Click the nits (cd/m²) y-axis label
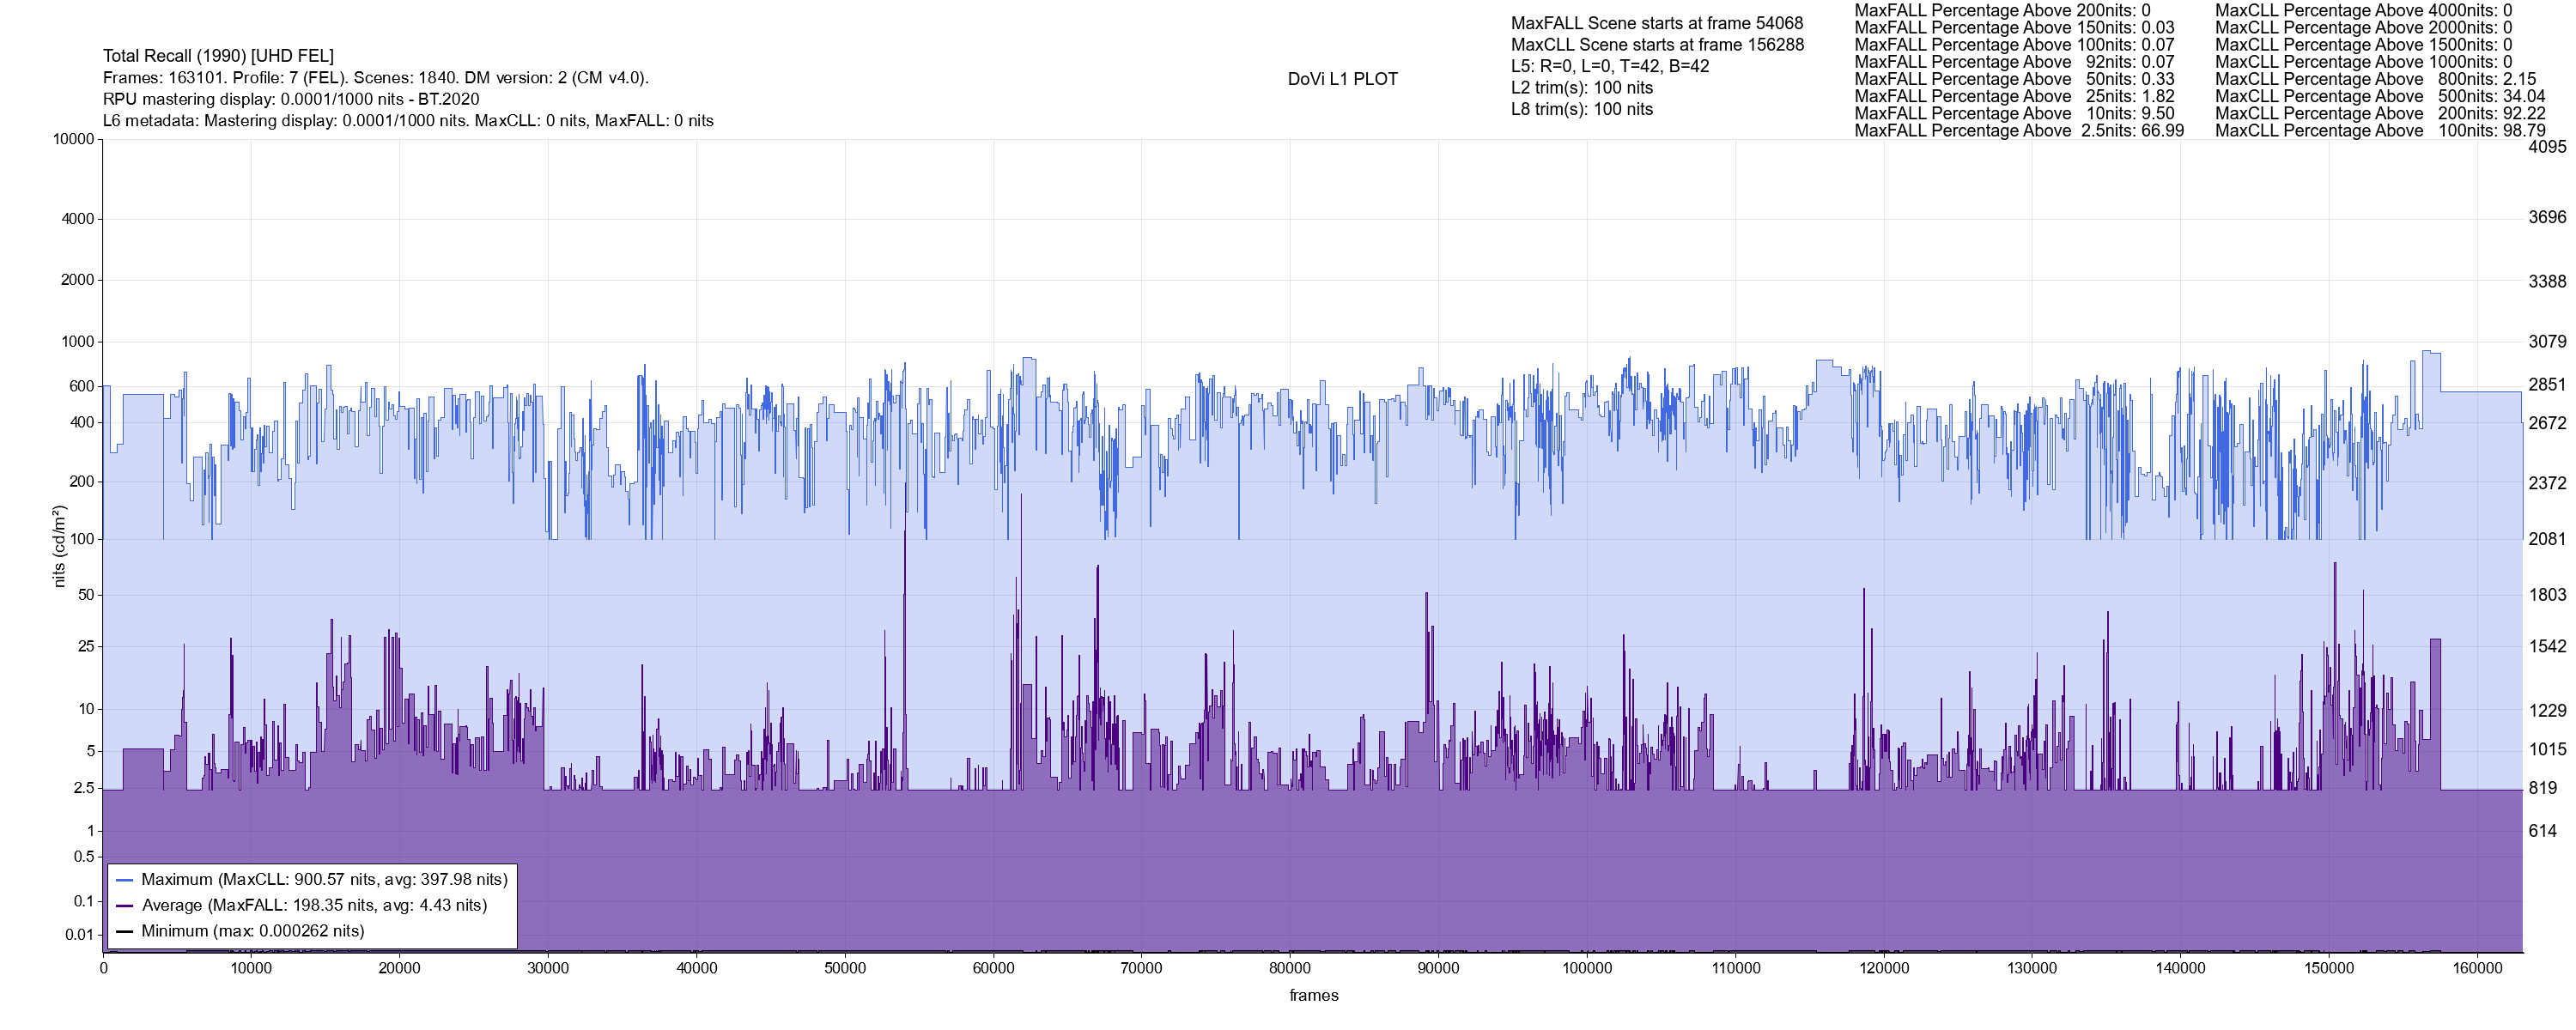Screen dimensions: 2576x1030 click(59, 546)
